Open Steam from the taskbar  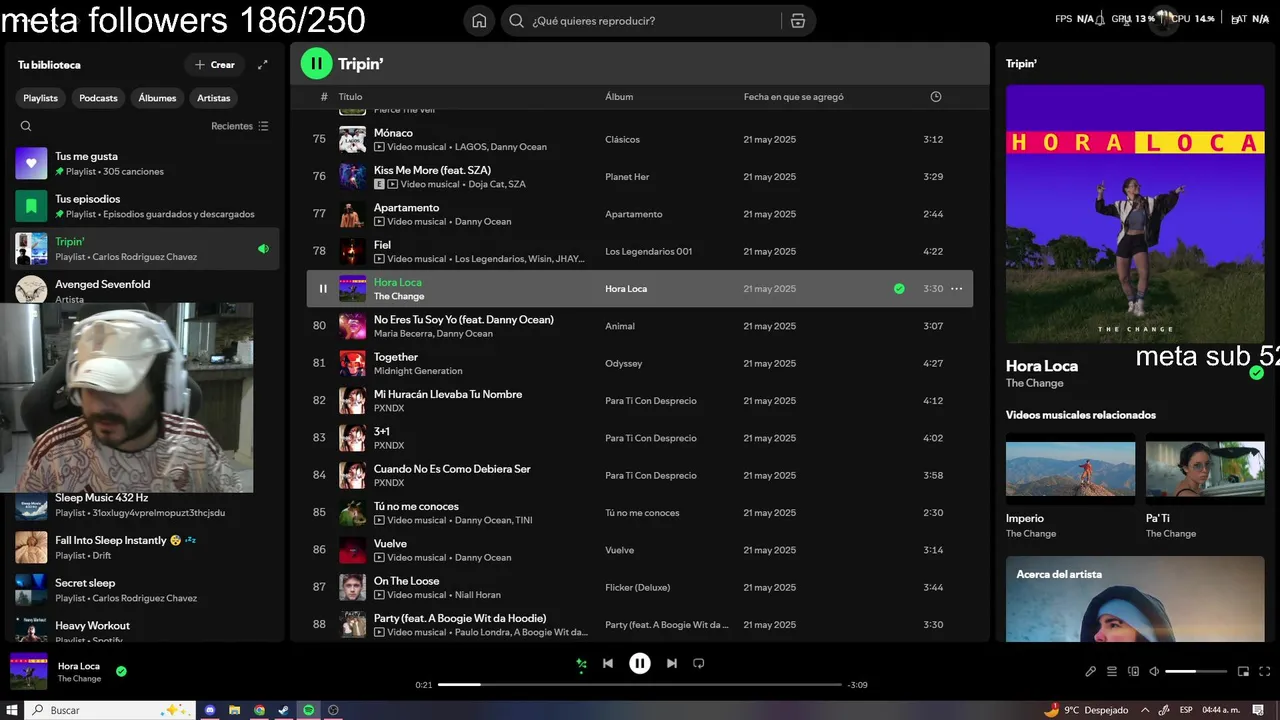coord(284,710)
